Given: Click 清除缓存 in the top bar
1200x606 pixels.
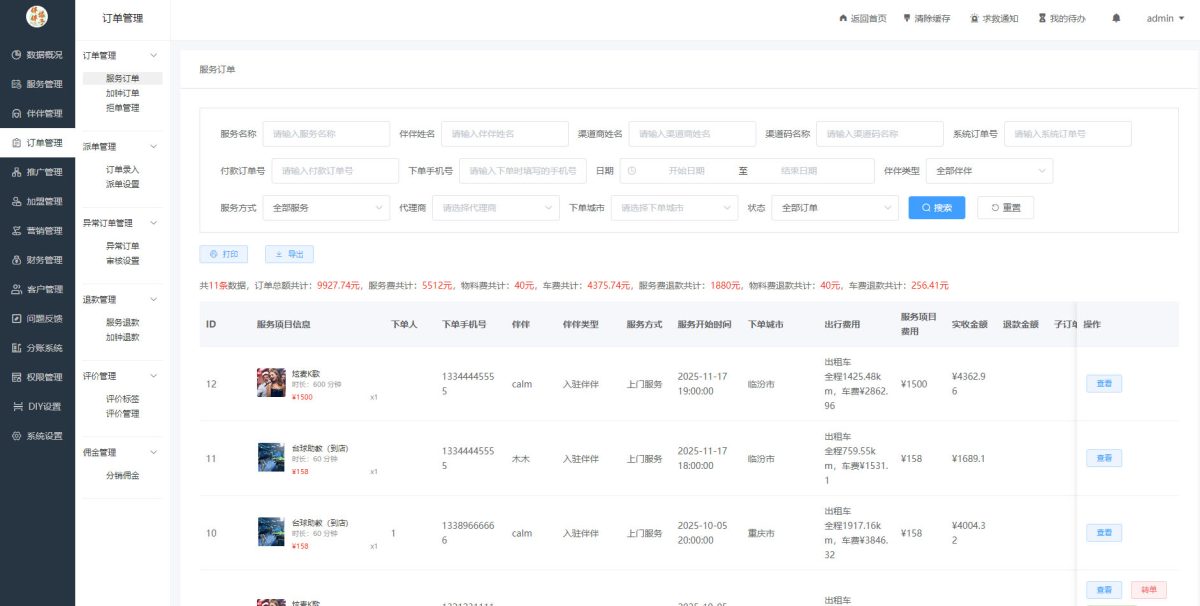Looking at the screenshot, I should tap(926, 18).
